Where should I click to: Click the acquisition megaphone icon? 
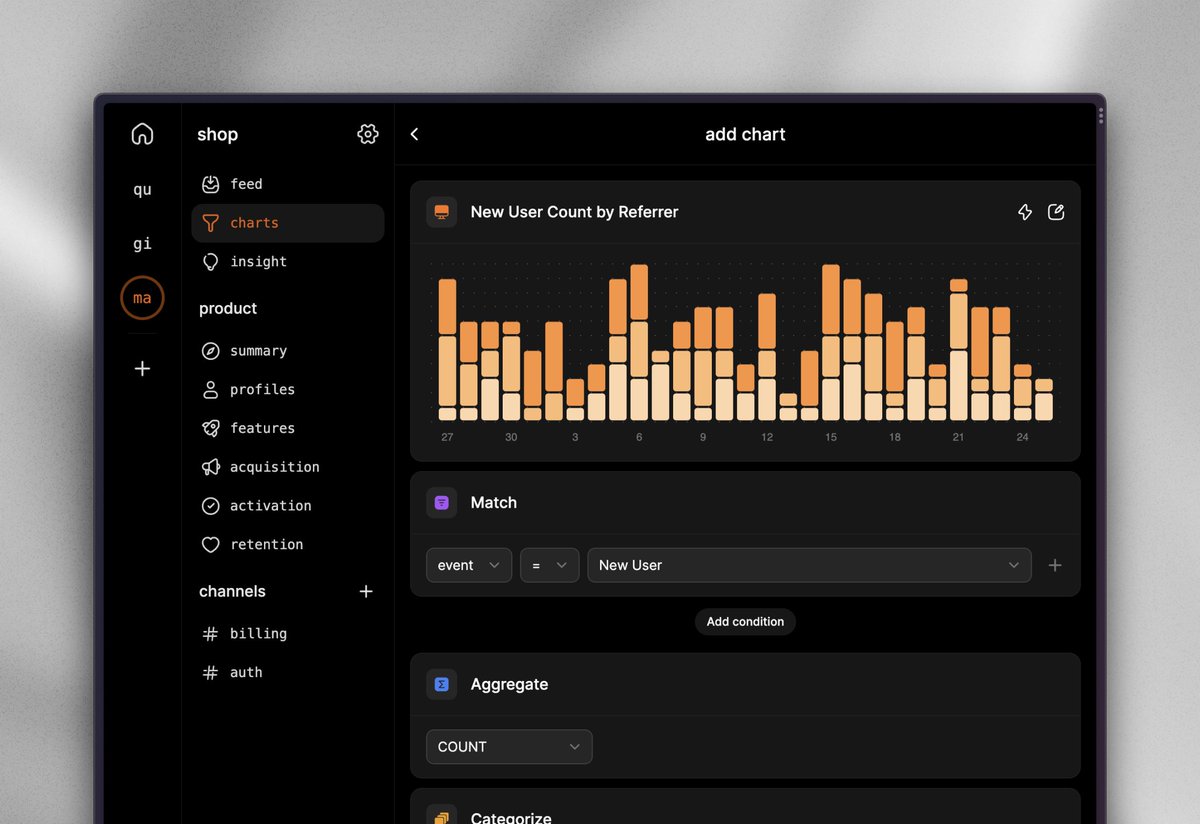tap(210, 467)
